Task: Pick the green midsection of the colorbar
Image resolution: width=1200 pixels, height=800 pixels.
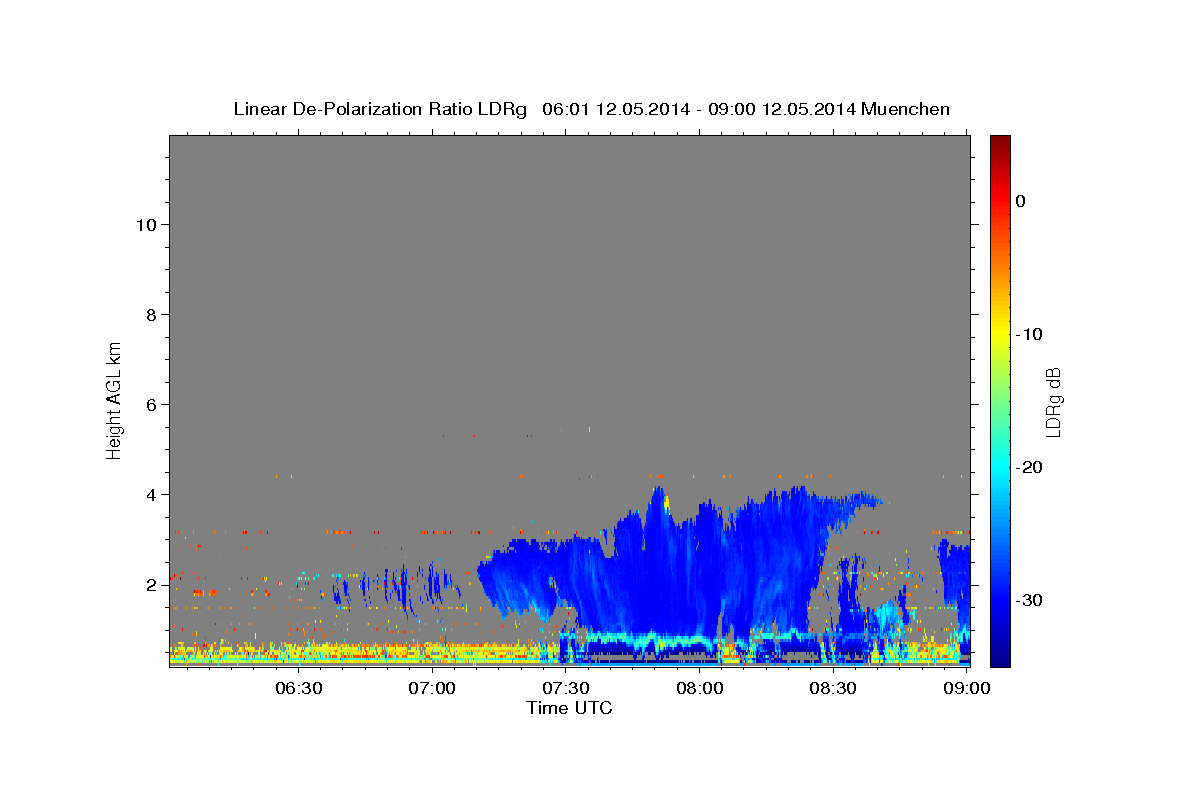Action: pyautogui.click(x=1000, y=400)
